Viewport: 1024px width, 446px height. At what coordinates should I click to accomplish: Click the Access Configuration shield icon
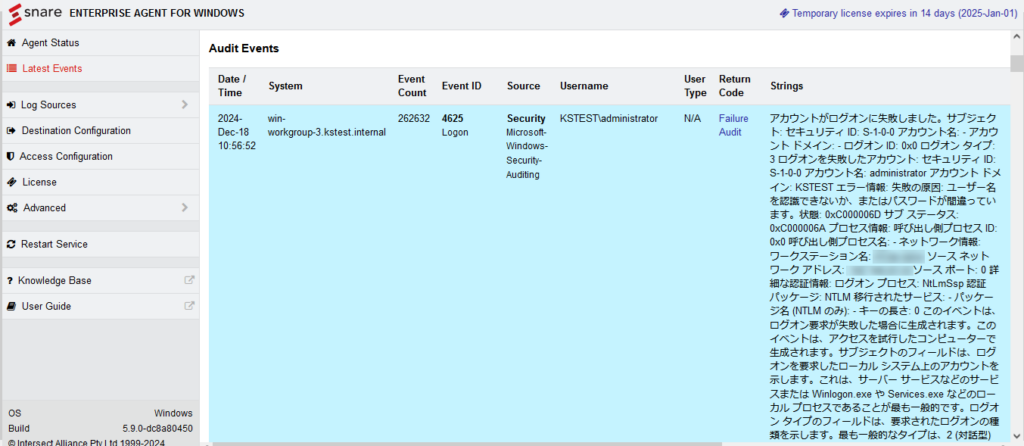click(x=10, y=157)
